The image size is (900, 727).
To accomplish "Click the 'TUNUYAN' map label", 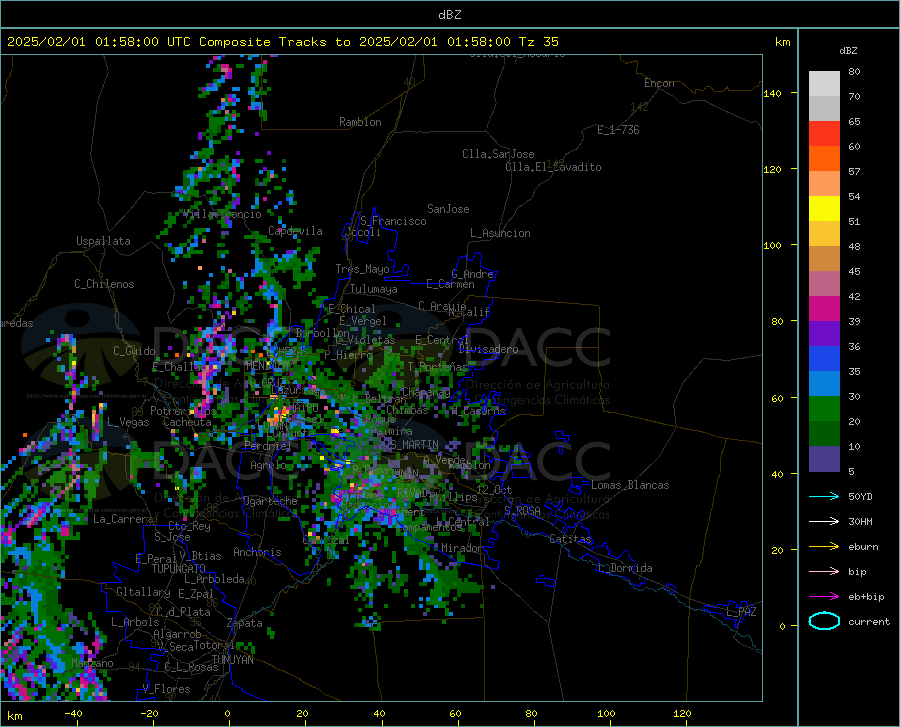I will (232, 659).
